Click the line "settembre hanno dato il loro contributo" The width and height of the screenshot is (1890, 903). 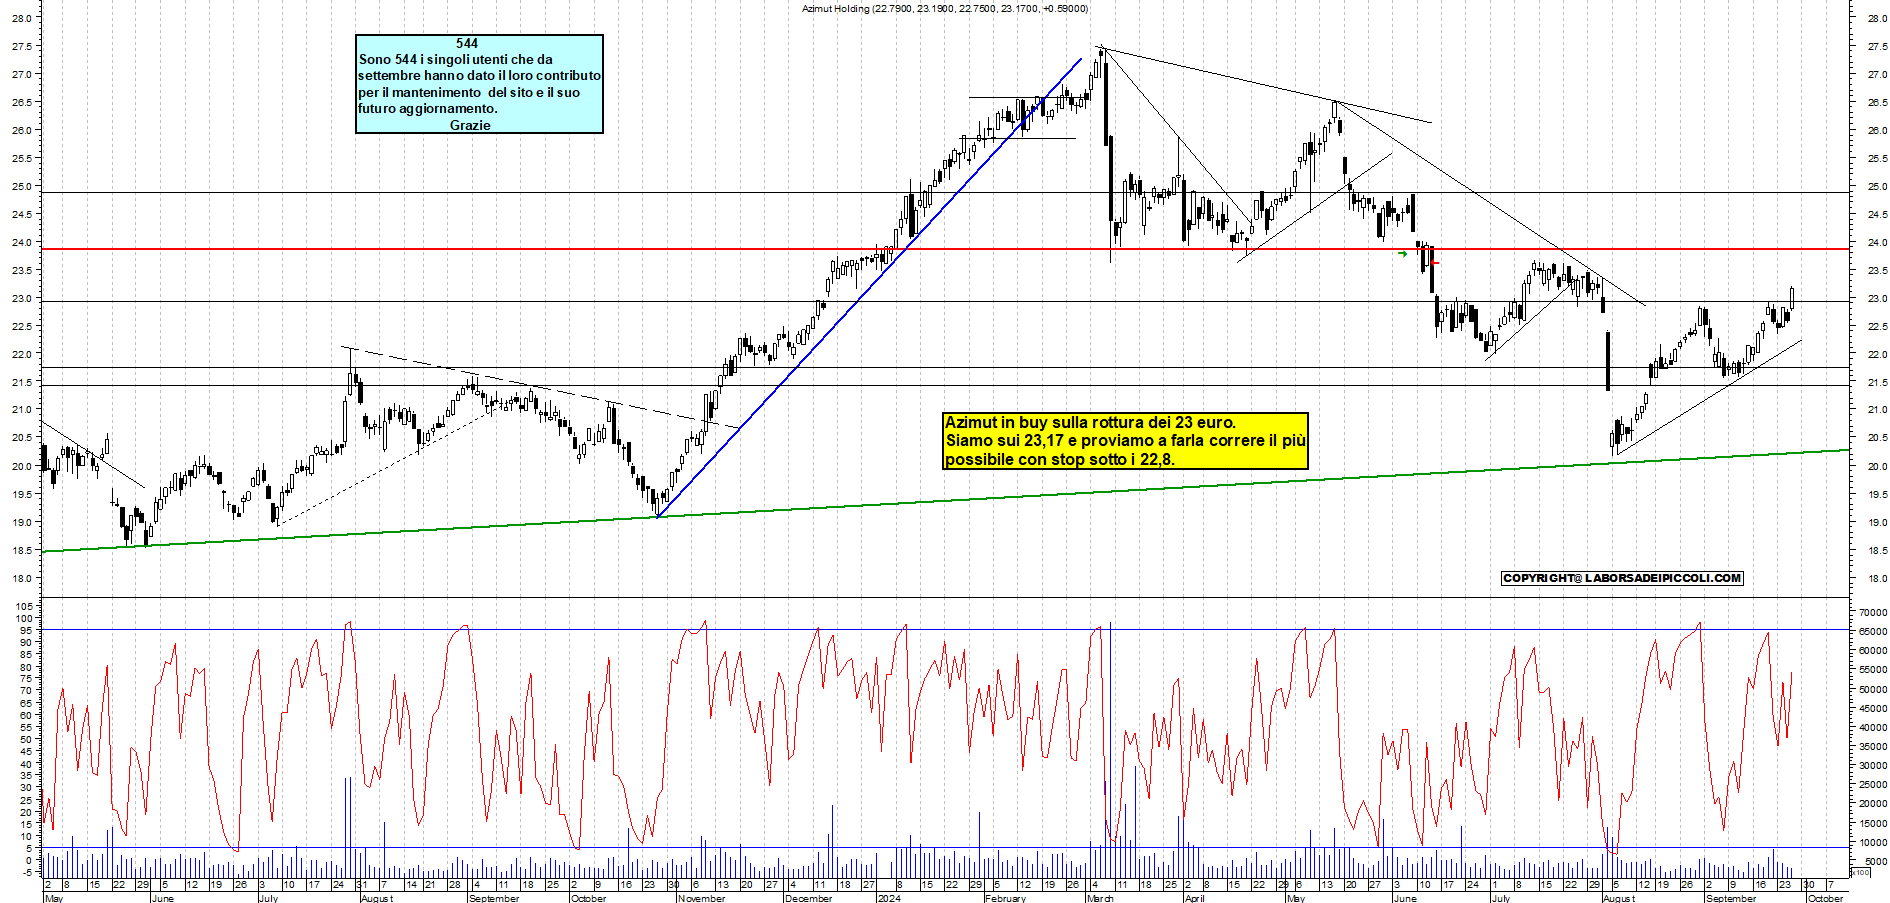pyautogui.click(x=480, y=76)
